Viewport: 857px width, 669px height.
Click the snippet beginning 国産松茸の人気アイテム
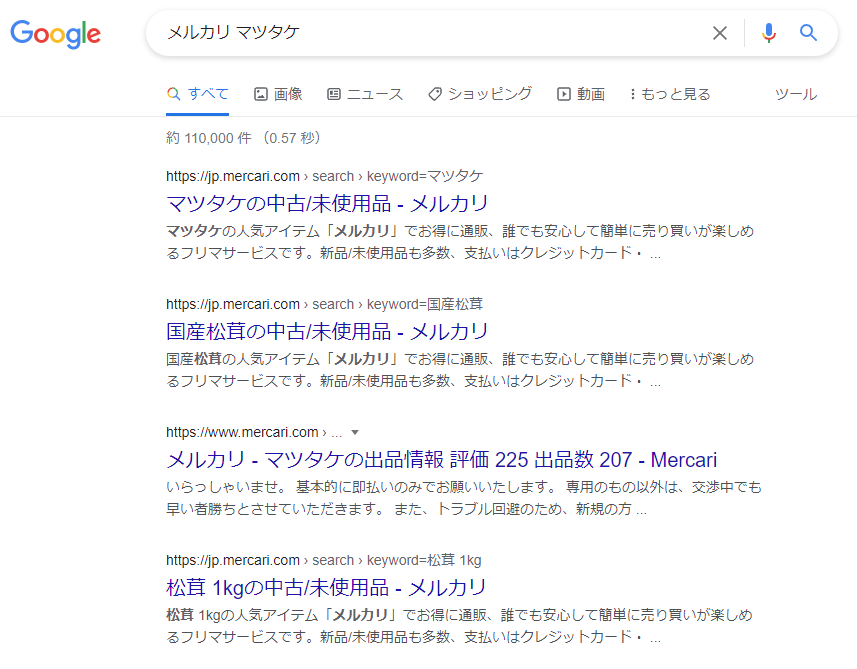pos(460,370)
